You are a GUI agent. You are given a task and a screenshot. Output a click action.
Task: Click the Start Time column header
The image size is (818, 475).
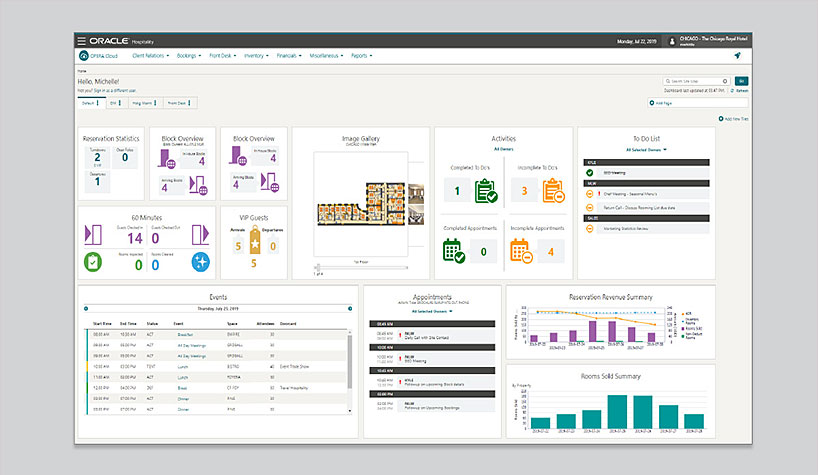102,324
